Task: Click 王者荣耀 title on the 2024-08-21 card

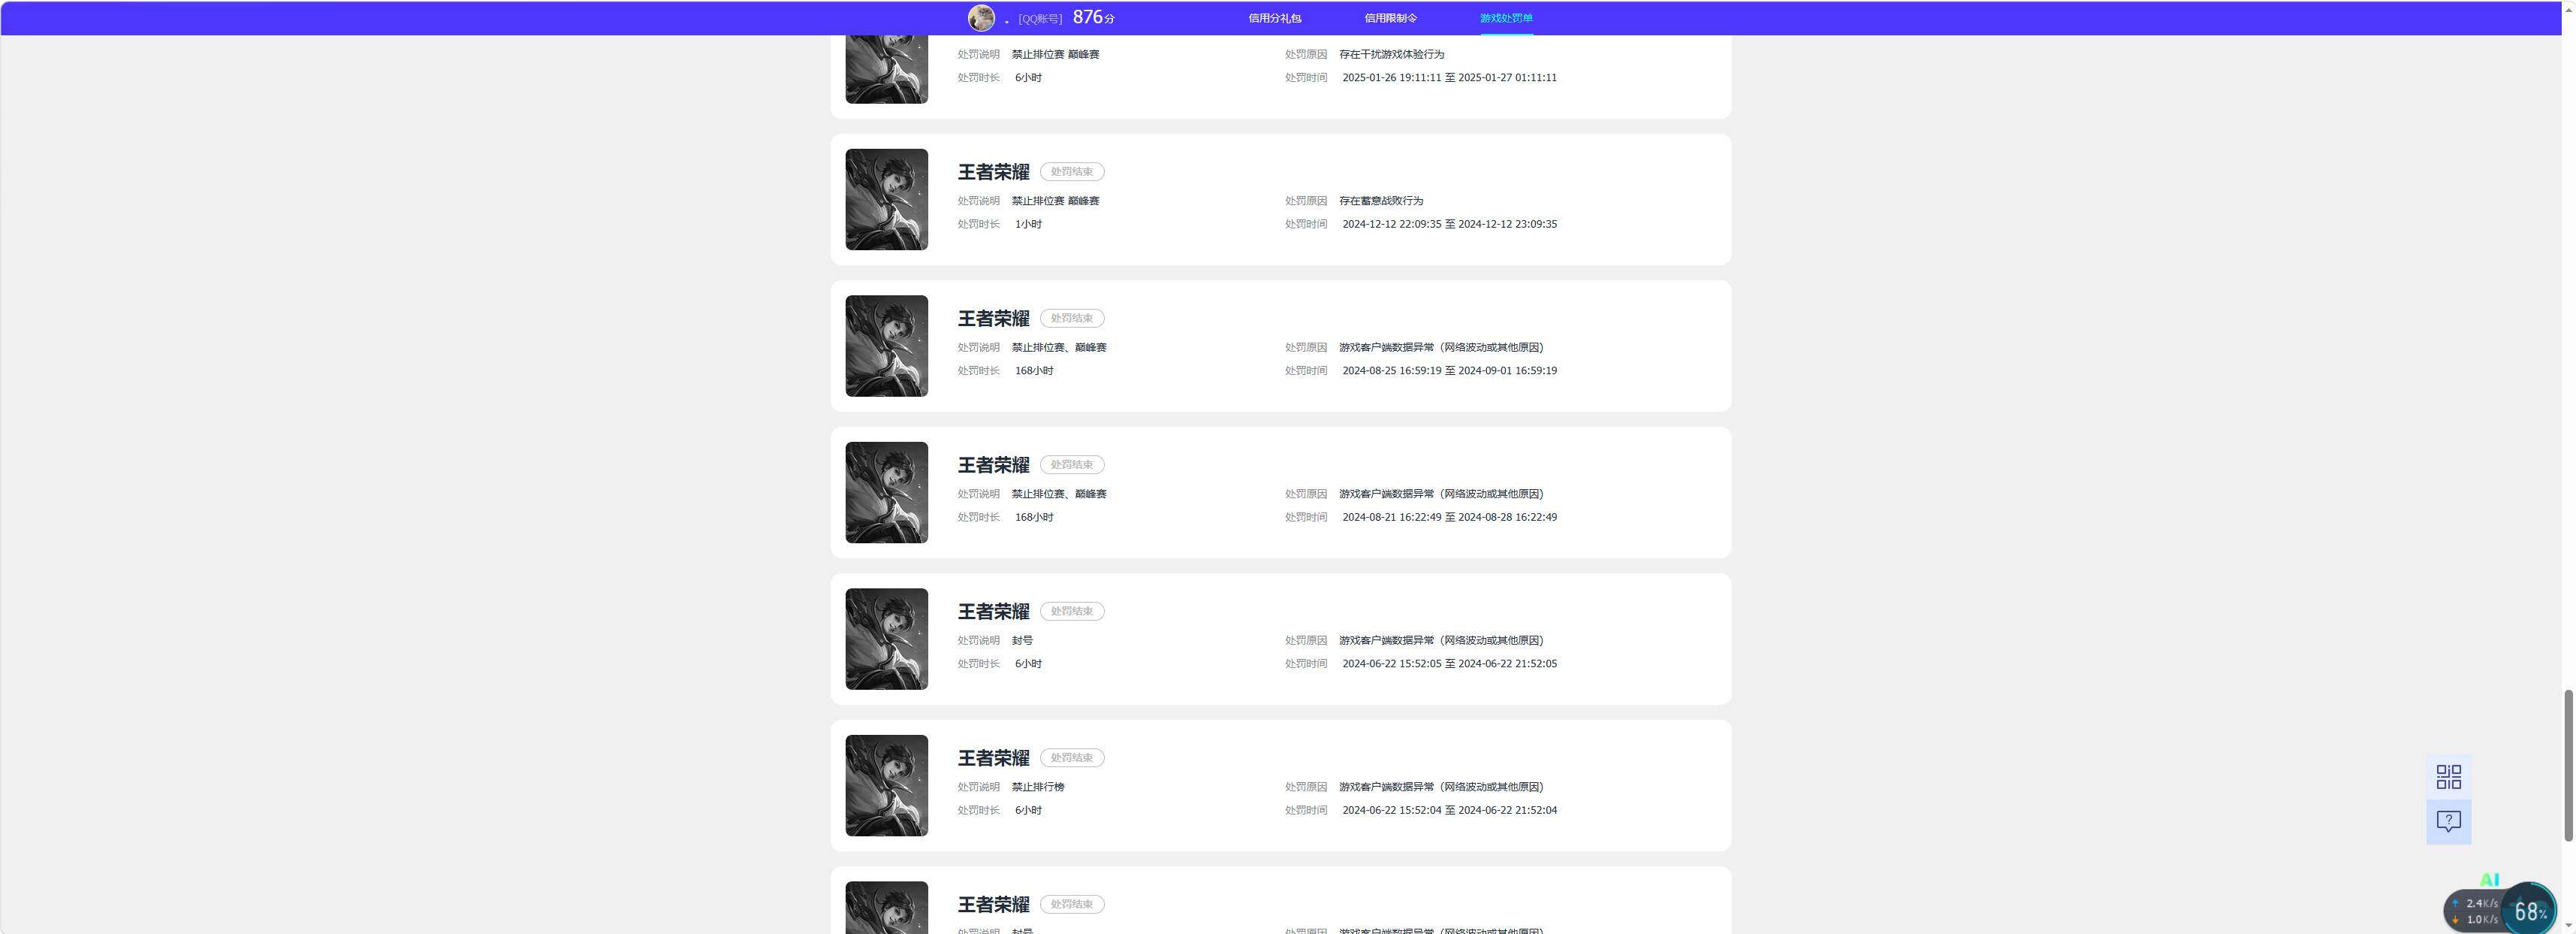Action: [993, 465]
